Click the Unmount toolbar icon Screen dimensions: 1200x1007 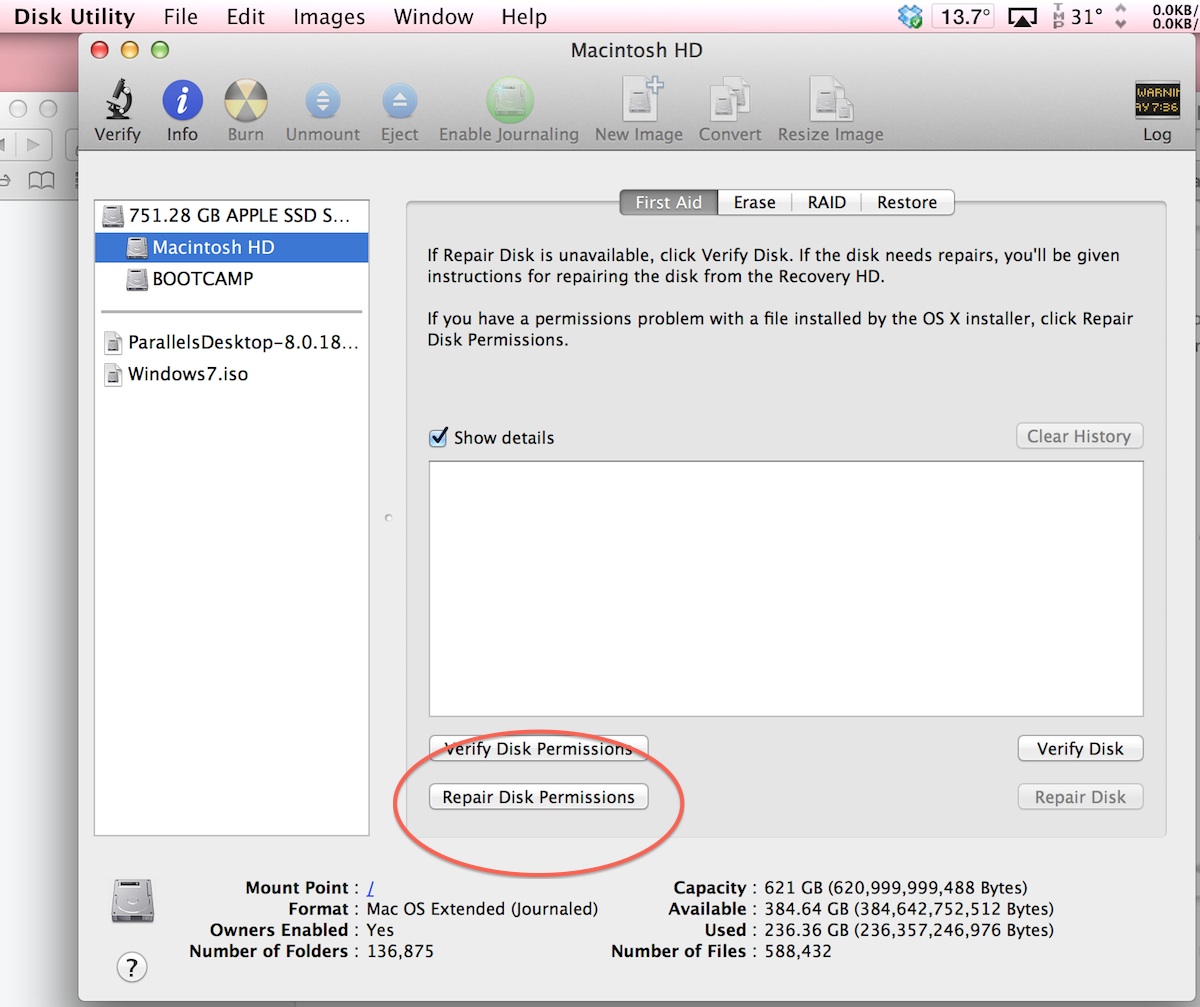[322, 100]
